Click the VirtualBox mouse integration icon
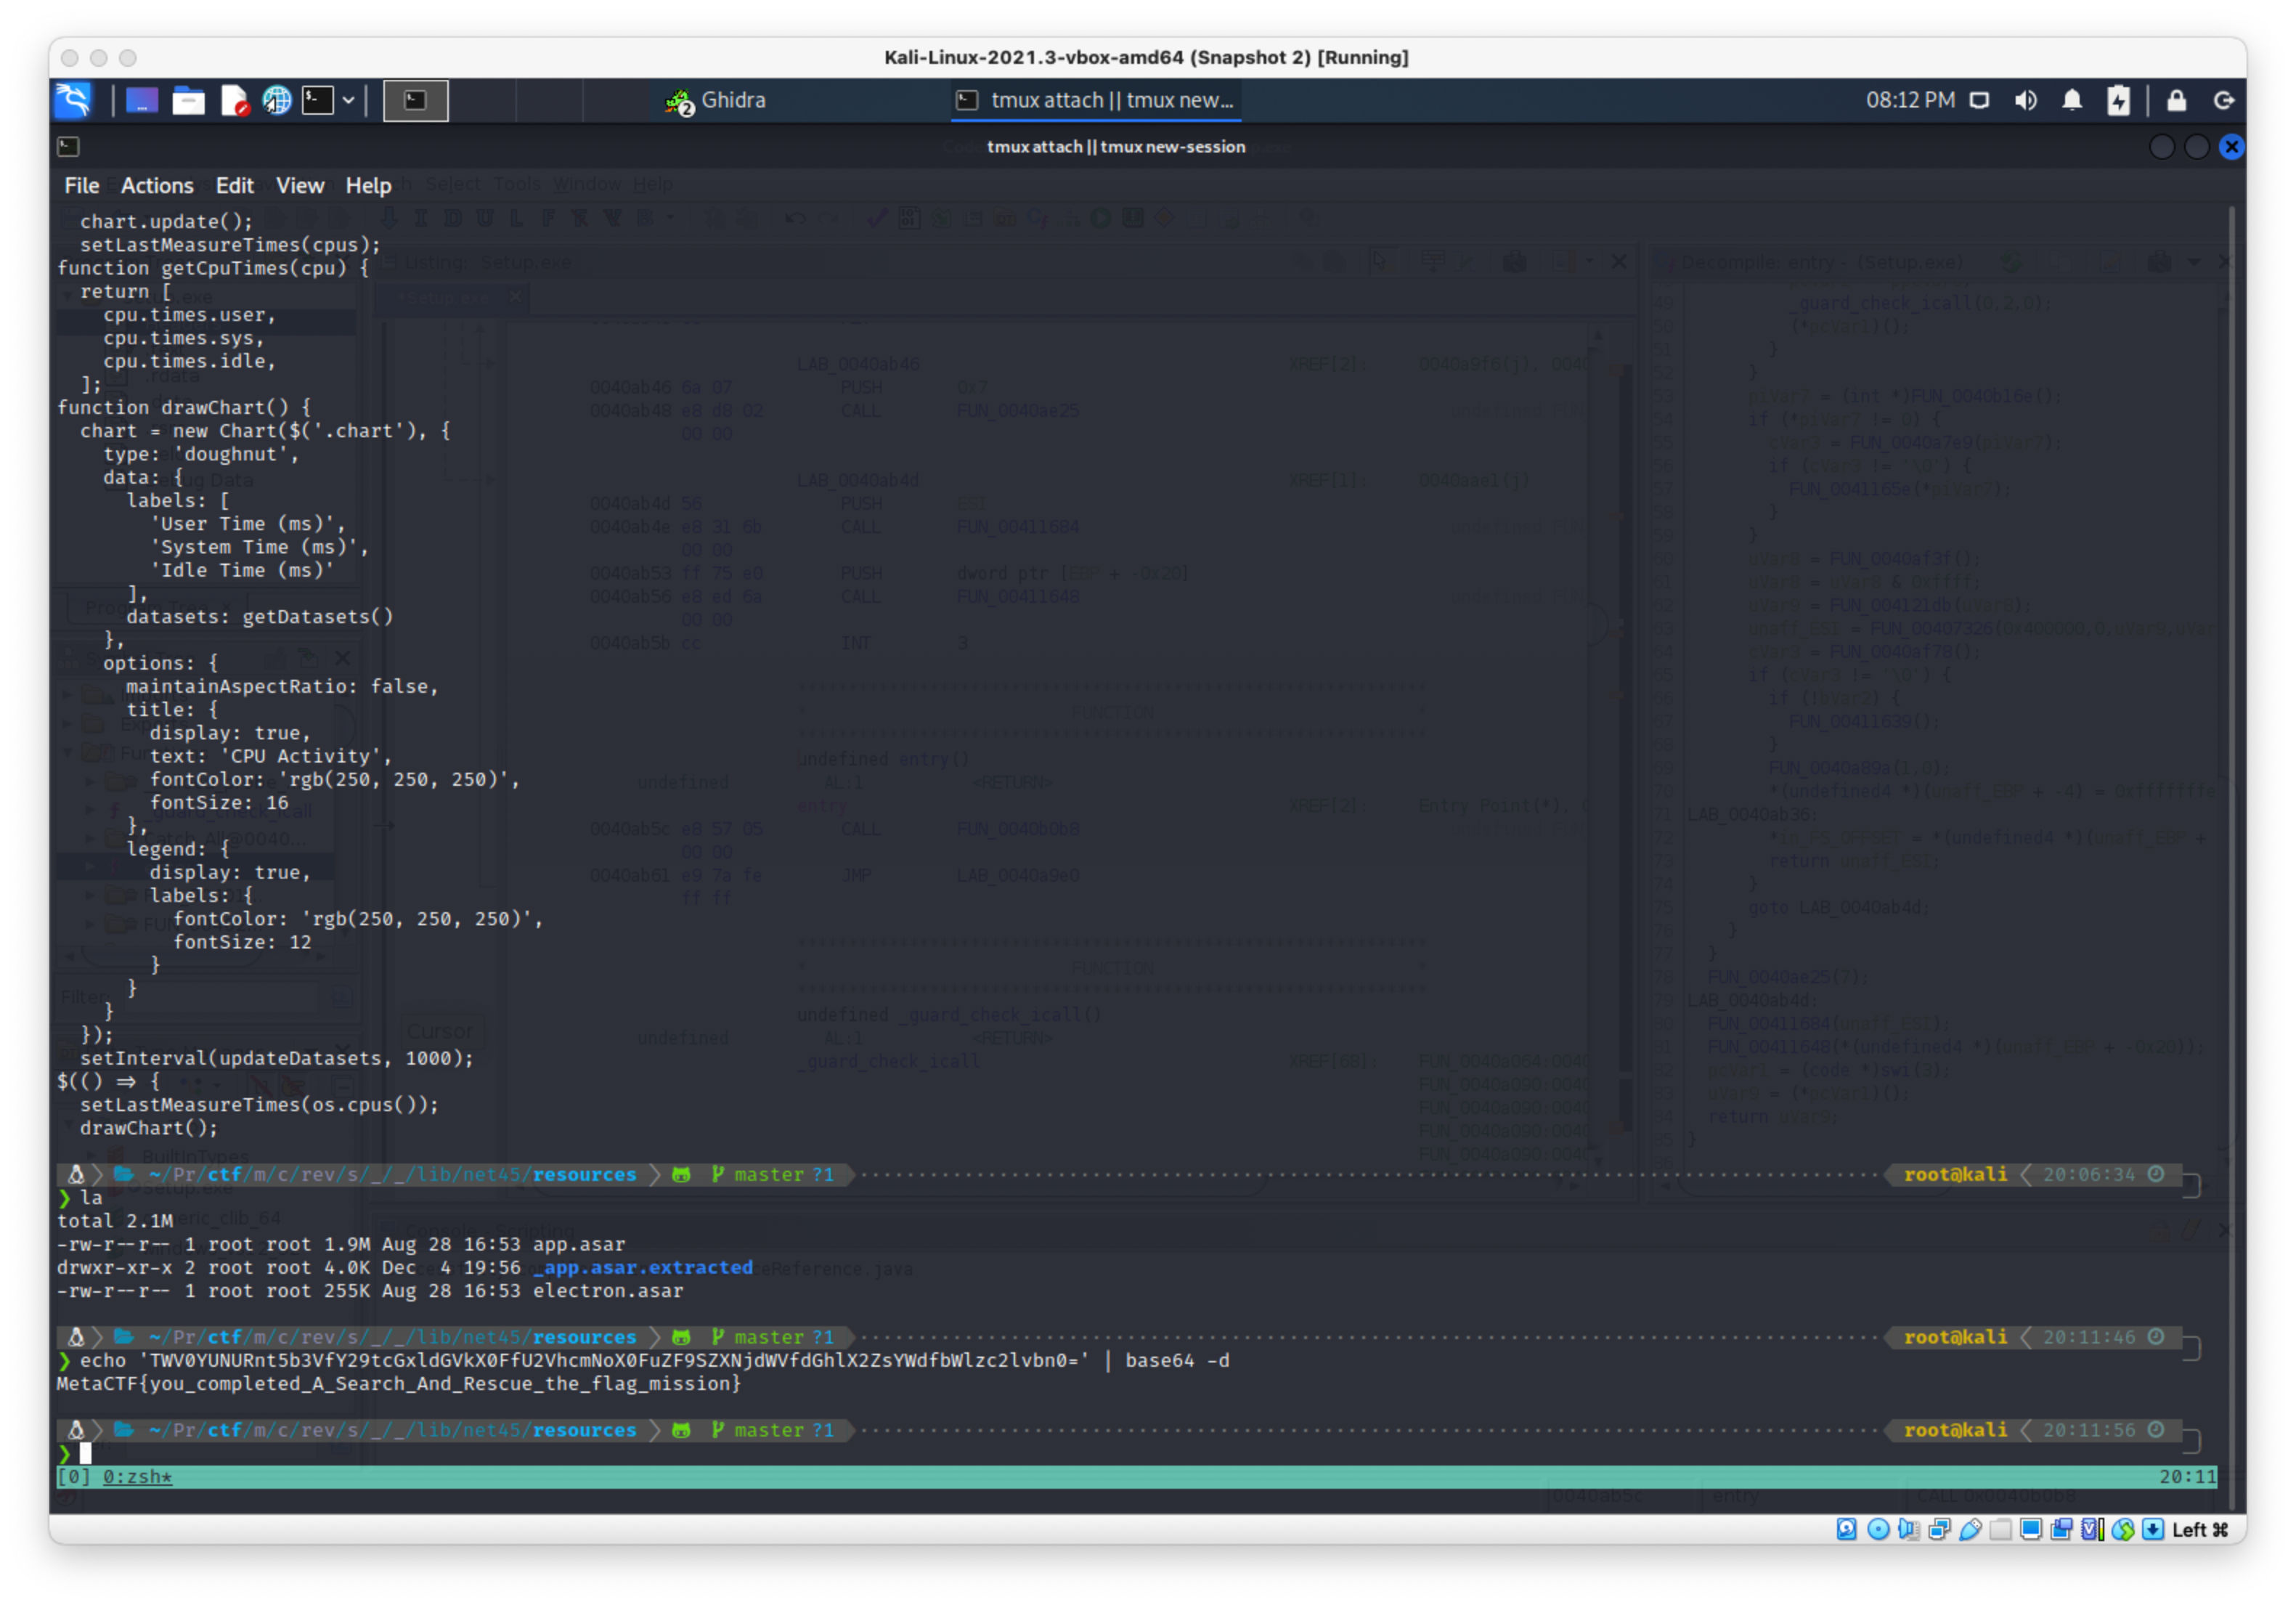The image size is (2296, 1605). [x=2123, y=1529]
